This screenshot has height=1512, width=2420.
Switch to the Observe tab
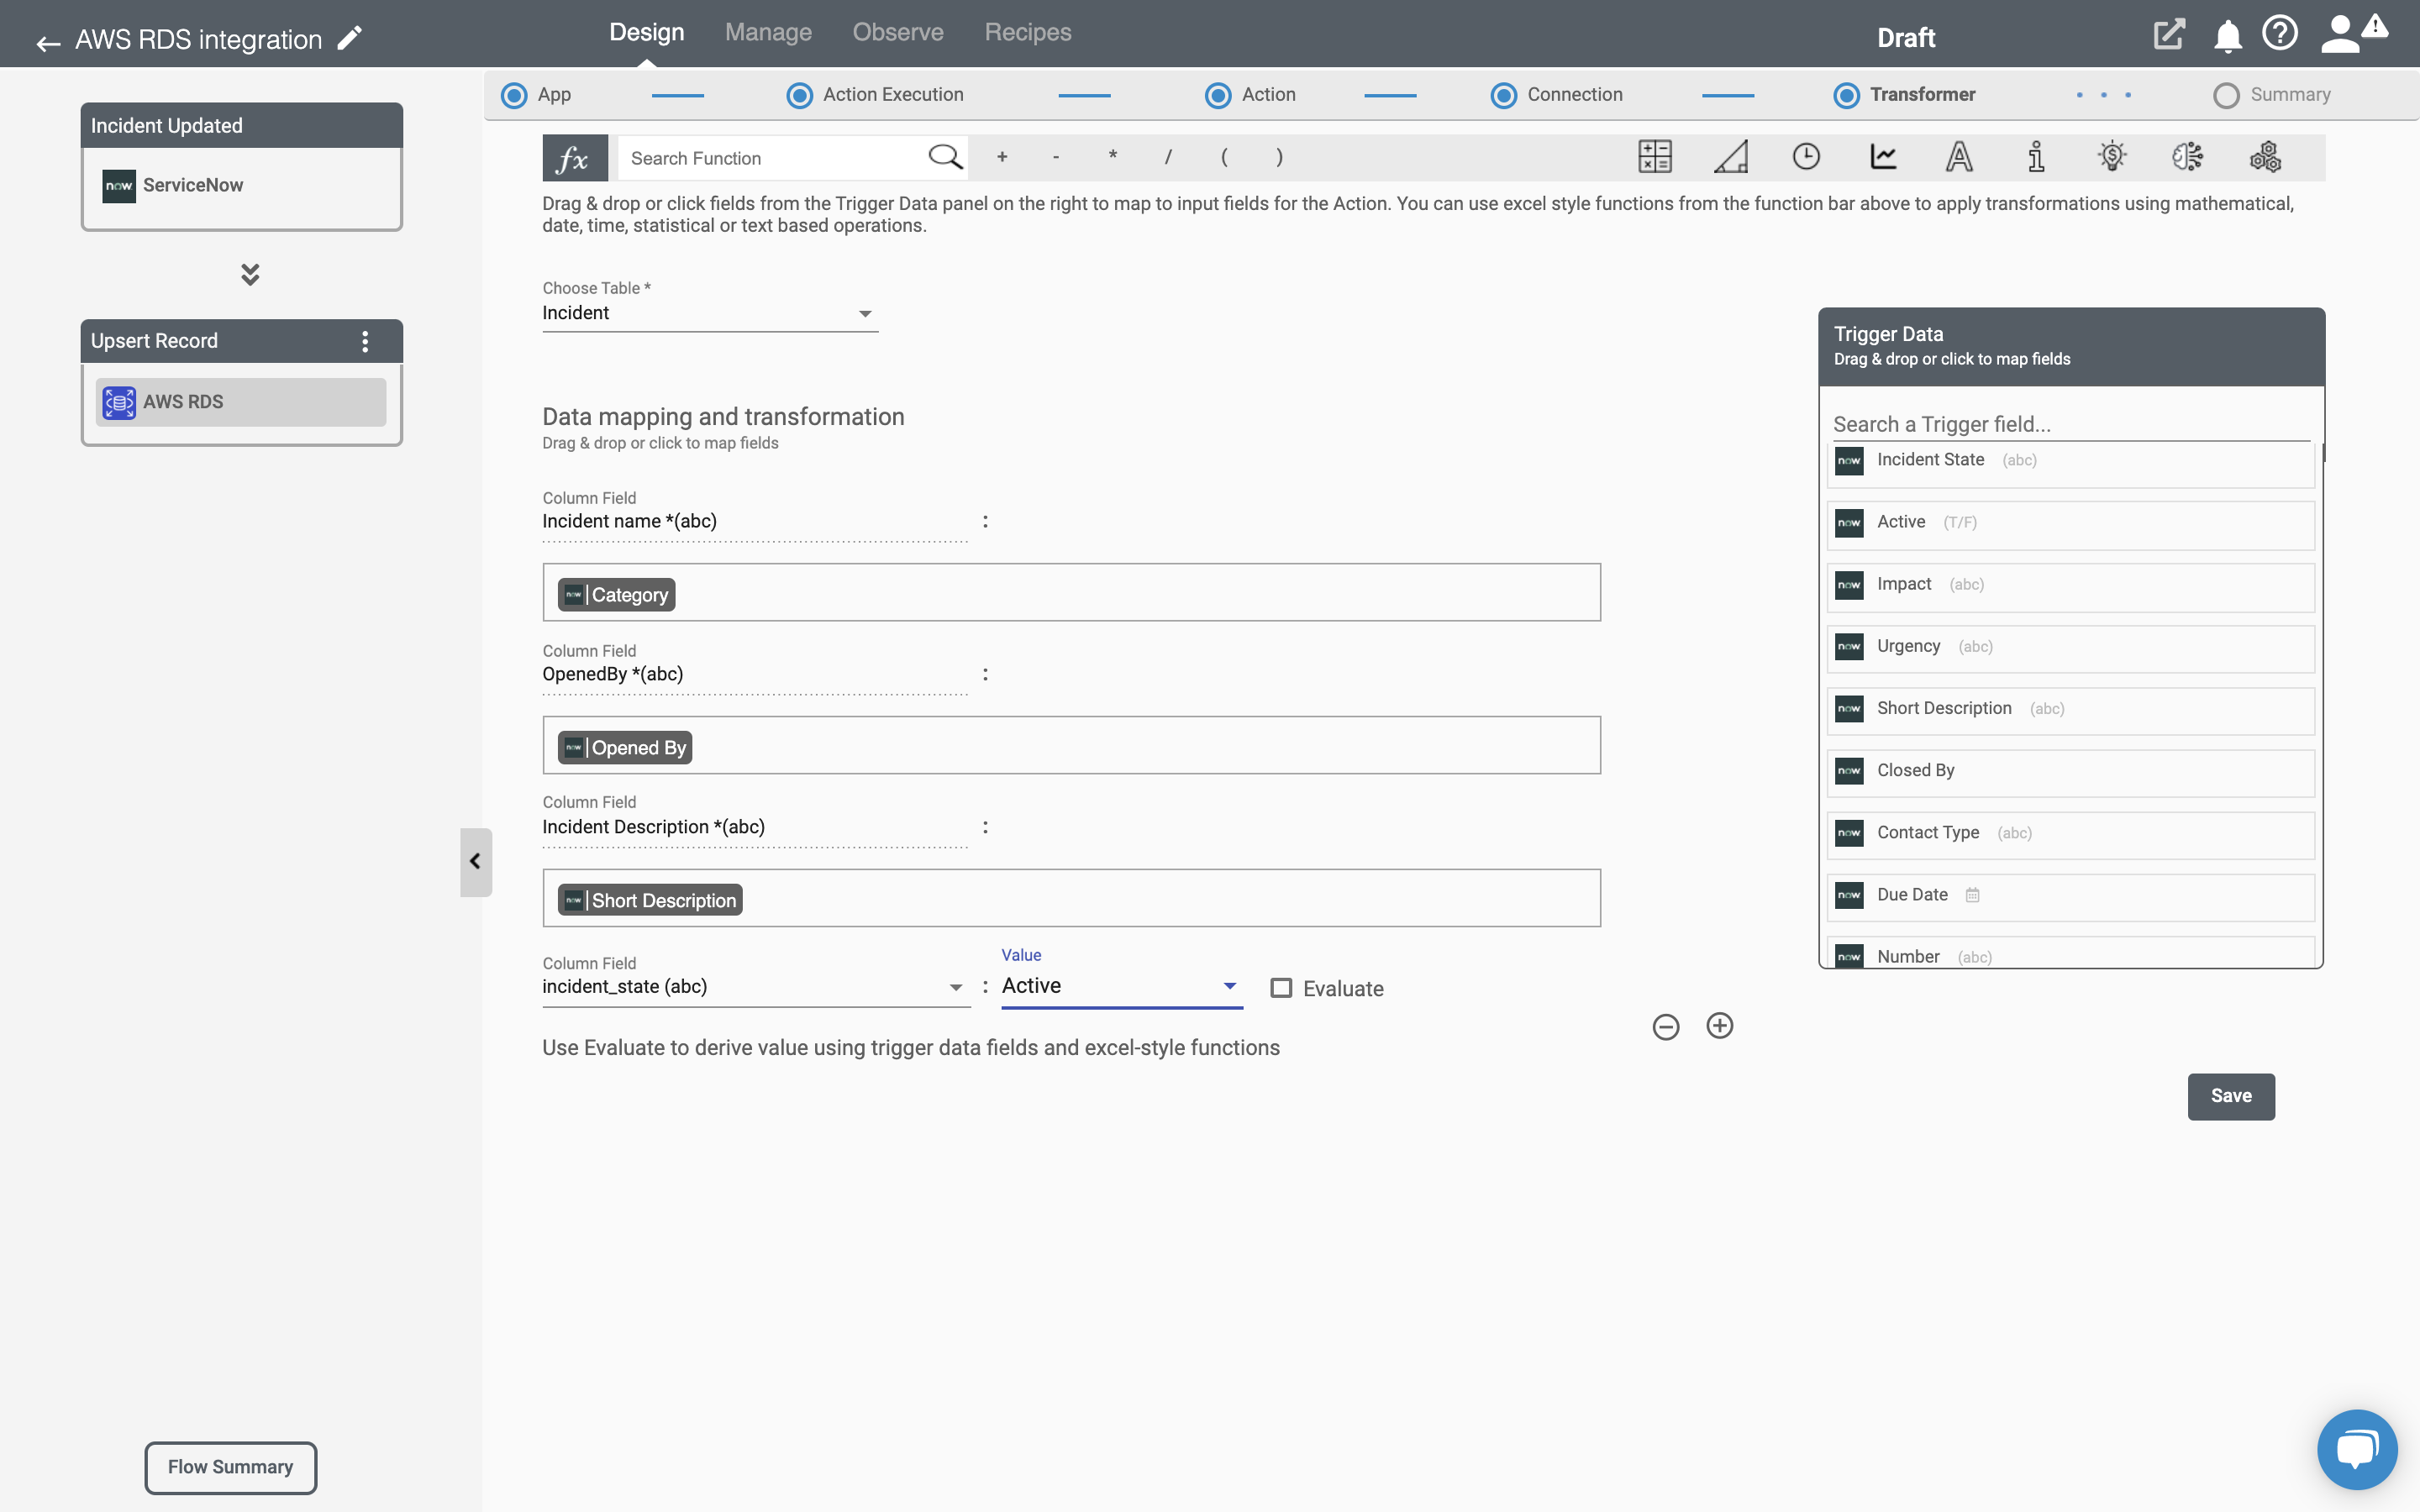(897, 31)
